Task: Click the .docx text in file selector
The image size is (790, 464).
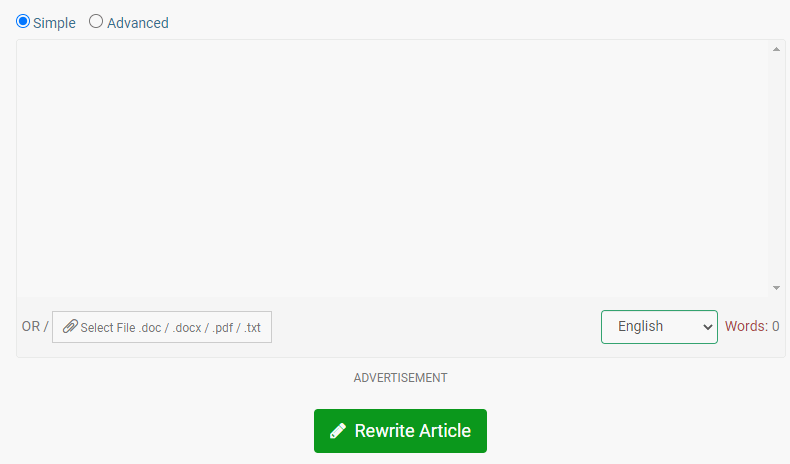Action: coord(187,328)
